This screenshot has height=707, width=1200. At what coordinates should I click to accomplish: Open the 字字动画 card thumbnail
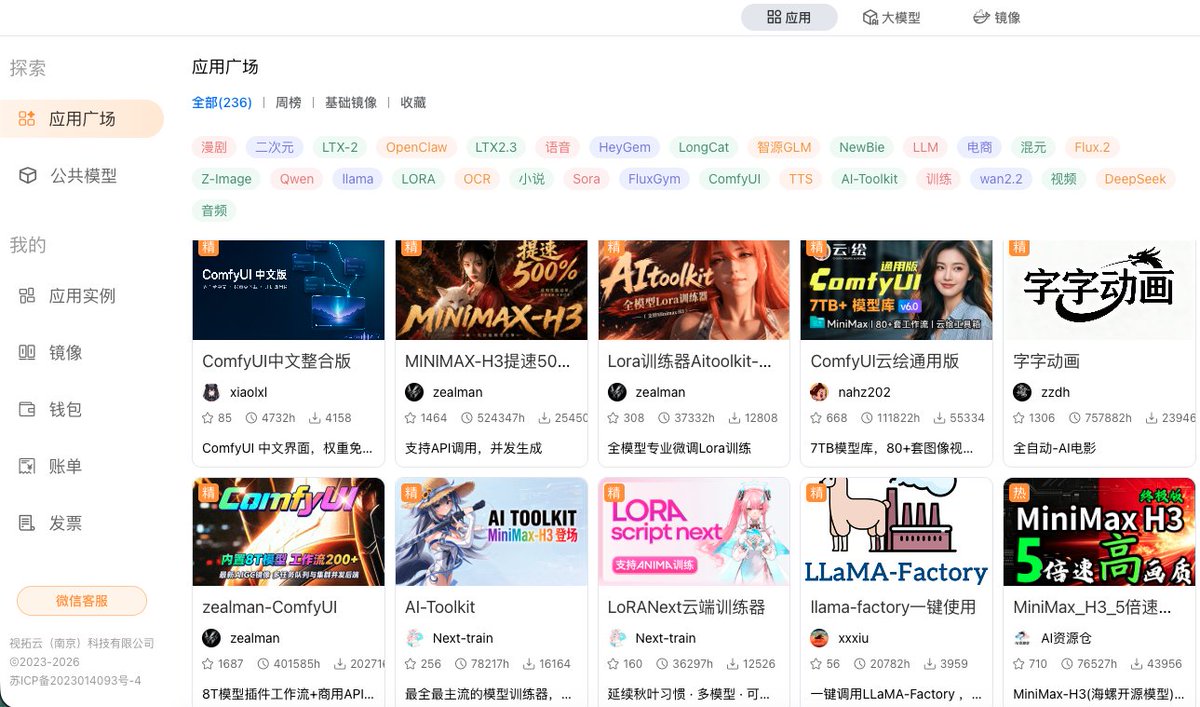[1099, 290]
